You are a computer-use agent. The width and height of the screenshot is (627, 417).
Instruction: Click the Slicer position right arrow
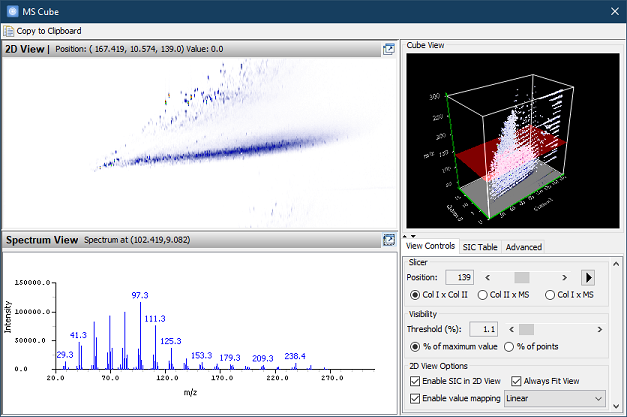pyautogui.click(x=565, y=277)
